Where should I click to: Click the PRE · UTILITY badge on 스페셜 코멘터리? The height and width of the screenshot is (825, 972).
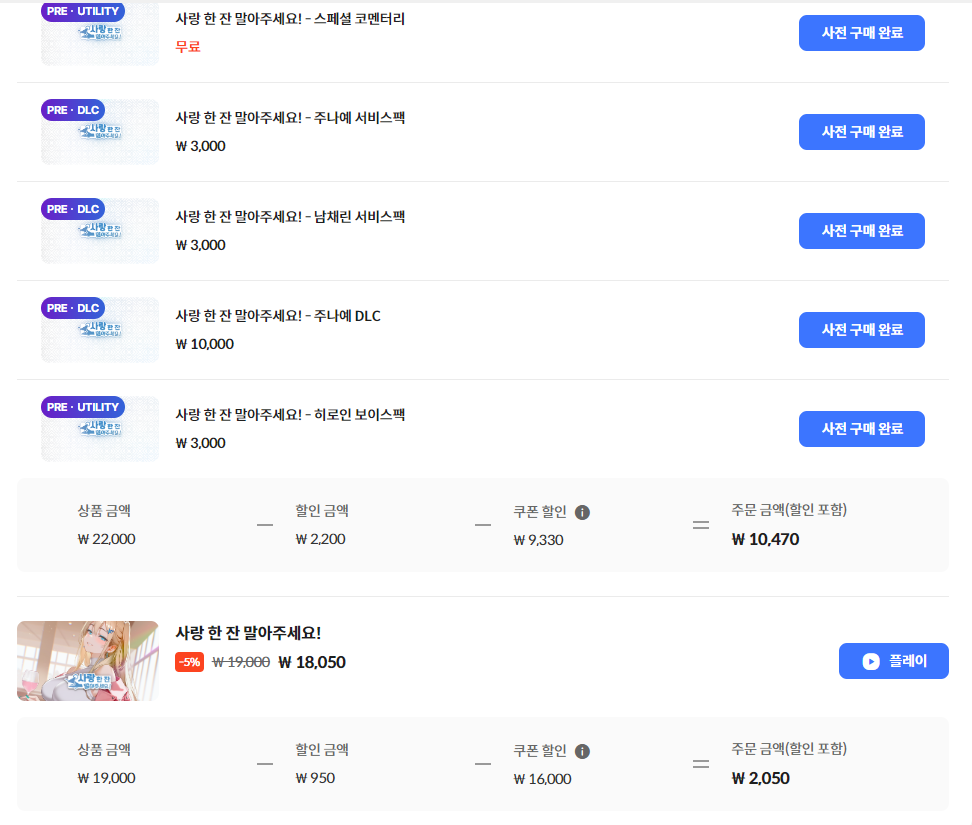83,12
